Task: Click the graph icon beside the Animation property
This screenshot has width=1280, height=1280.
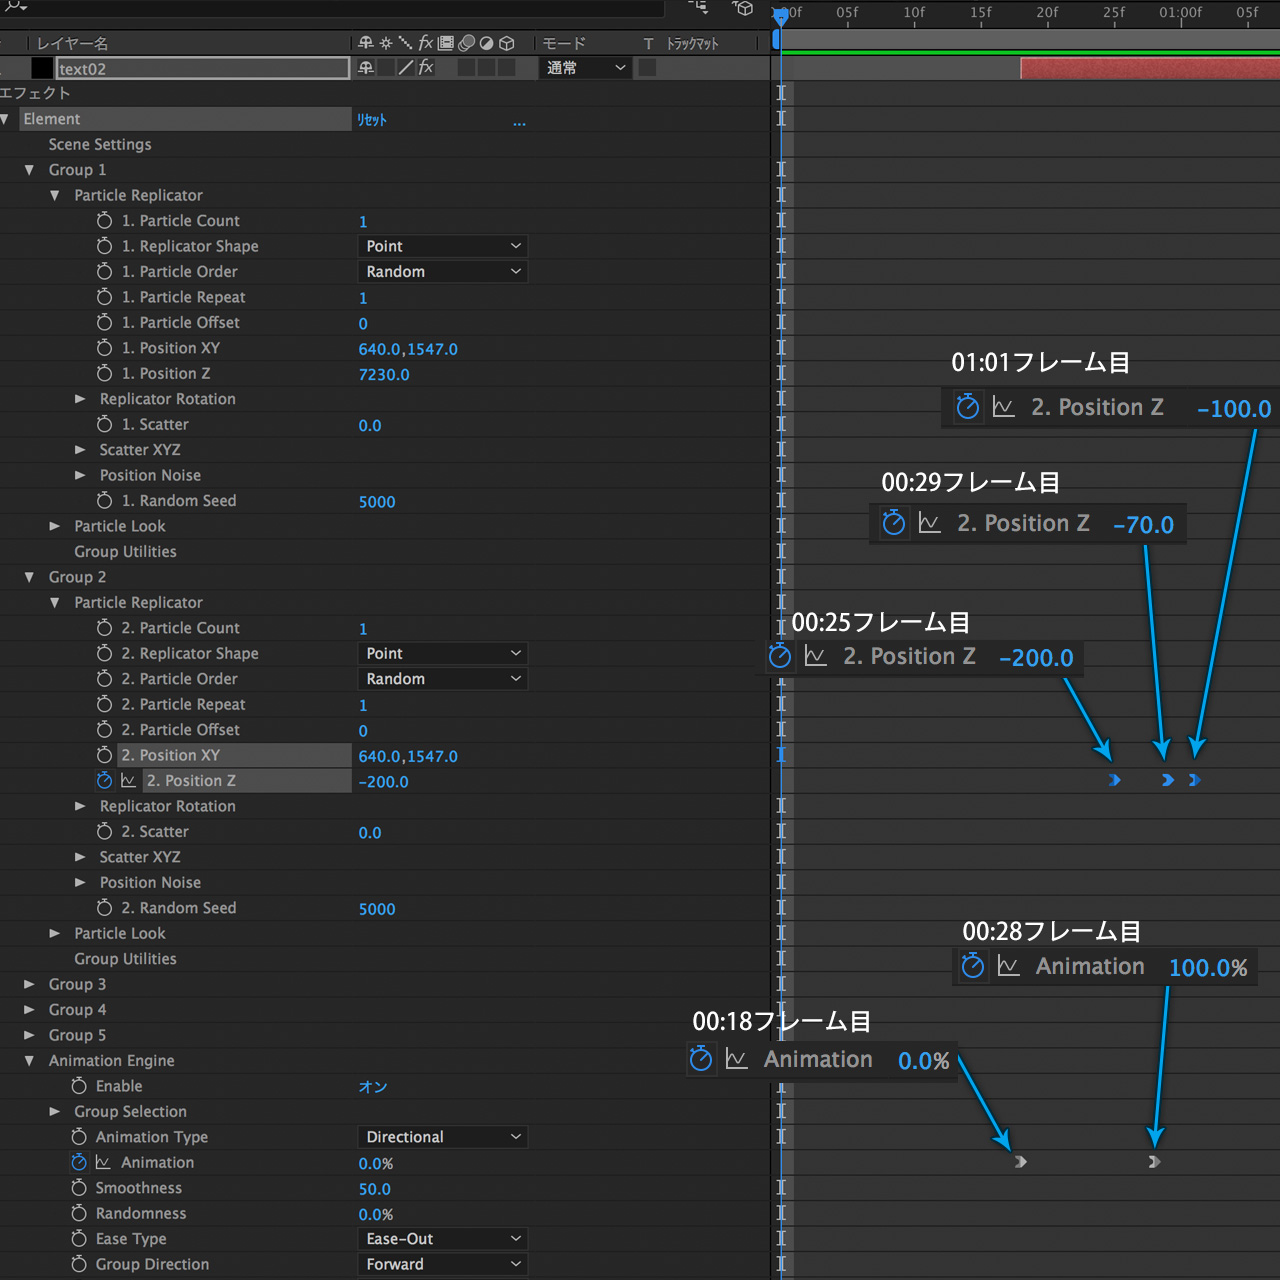Action: coord(103,1163)
